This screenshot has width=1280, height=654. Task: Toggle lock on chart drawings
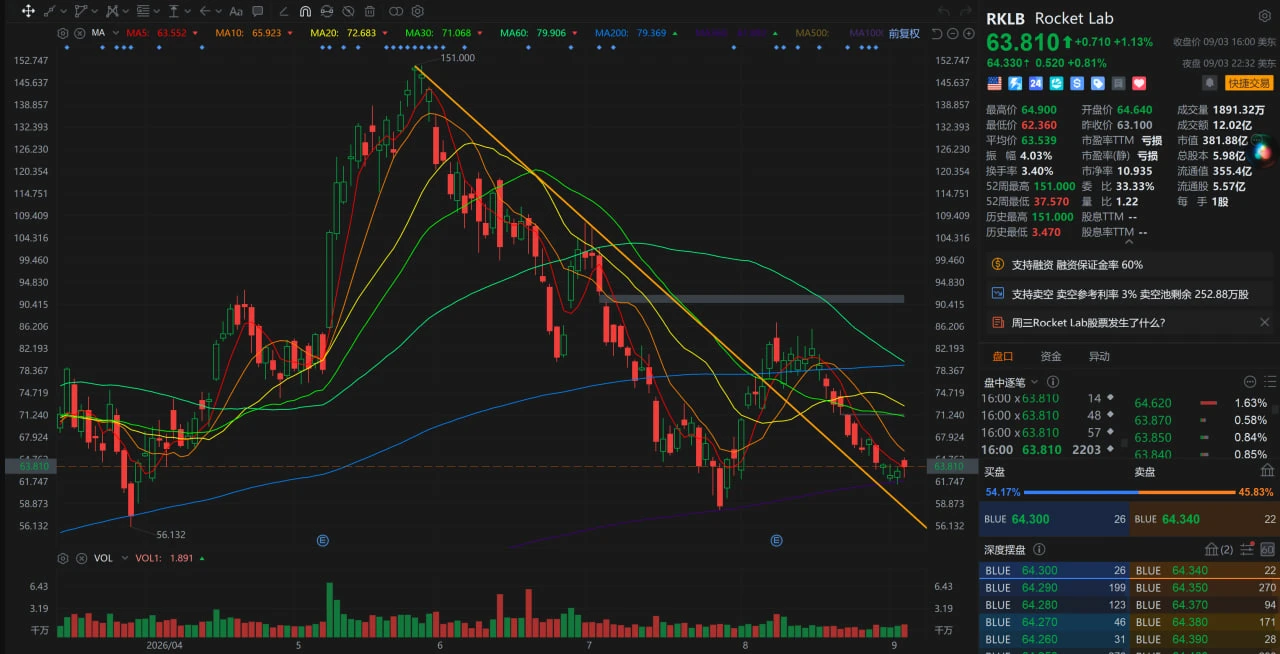point(327,11)
